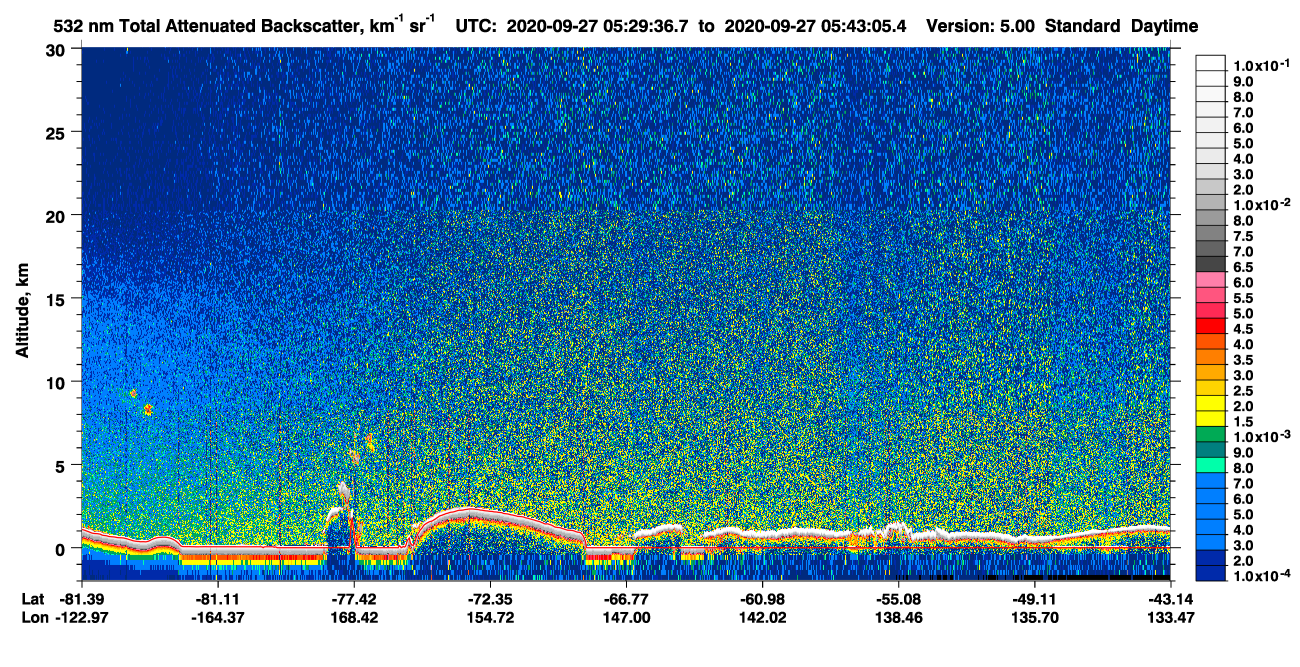Click longitude value -122.97
The width and height of the screenshot is (1300, 667).
pos(81,618)
